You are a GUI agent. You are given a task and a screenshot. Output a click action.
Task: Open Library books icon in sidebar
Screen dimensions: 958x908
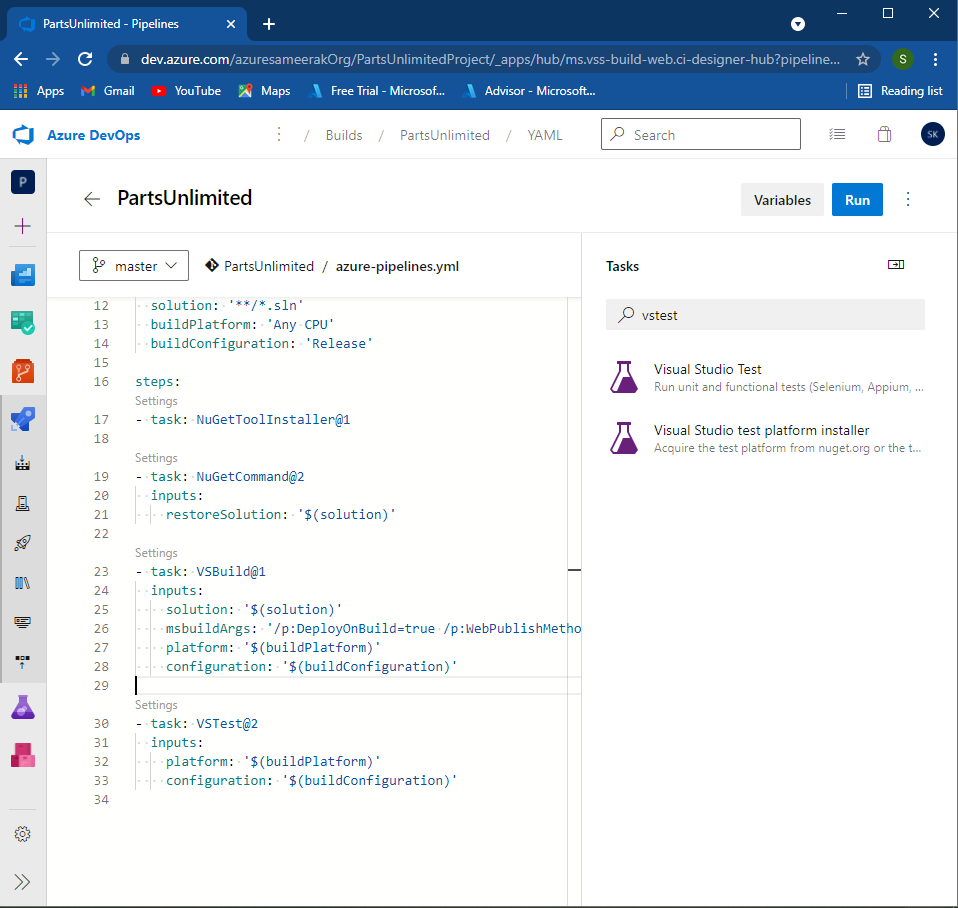pyautogui.click(x=23, y=583)
